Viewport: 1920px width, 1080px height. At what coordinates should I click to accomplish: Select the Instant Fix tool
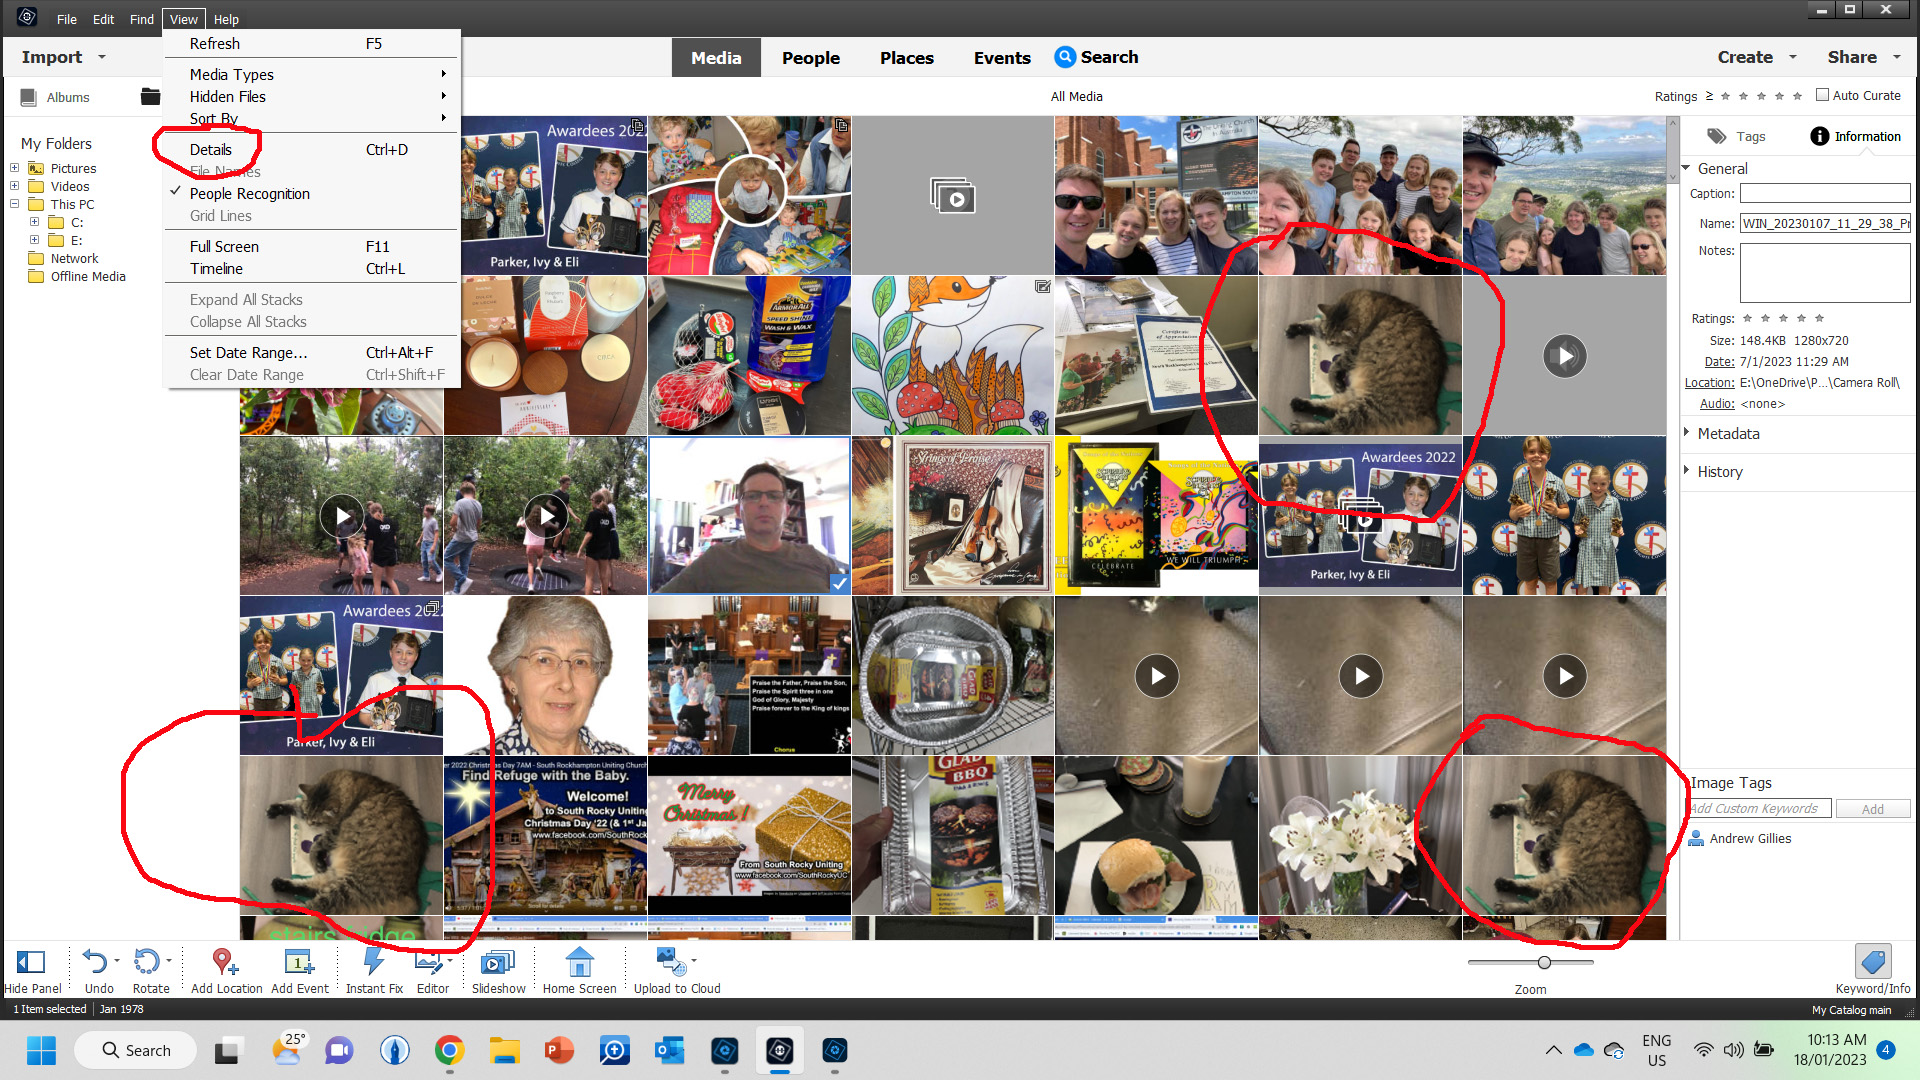(374, 966)
